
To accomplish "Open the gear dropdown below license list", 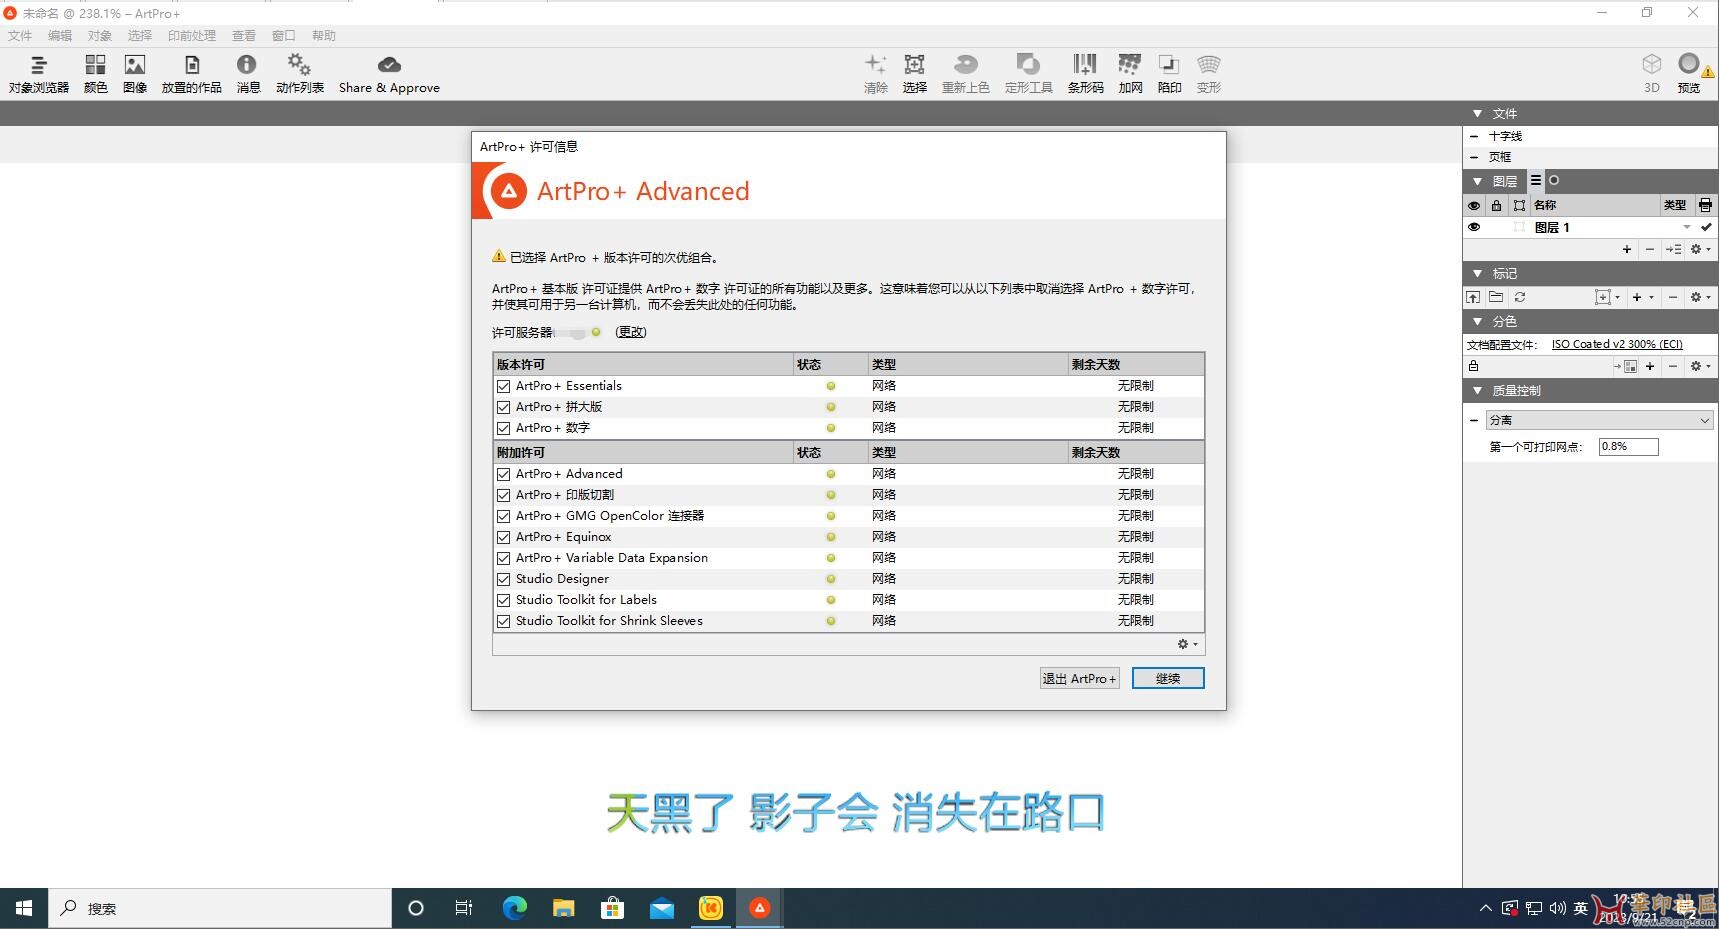I will [x=1187, y=644].
